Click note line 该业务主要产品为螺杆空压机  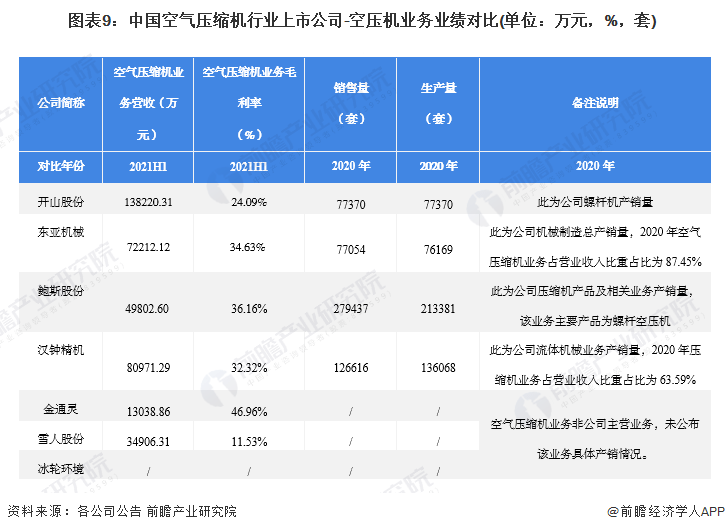coord(595,321)
